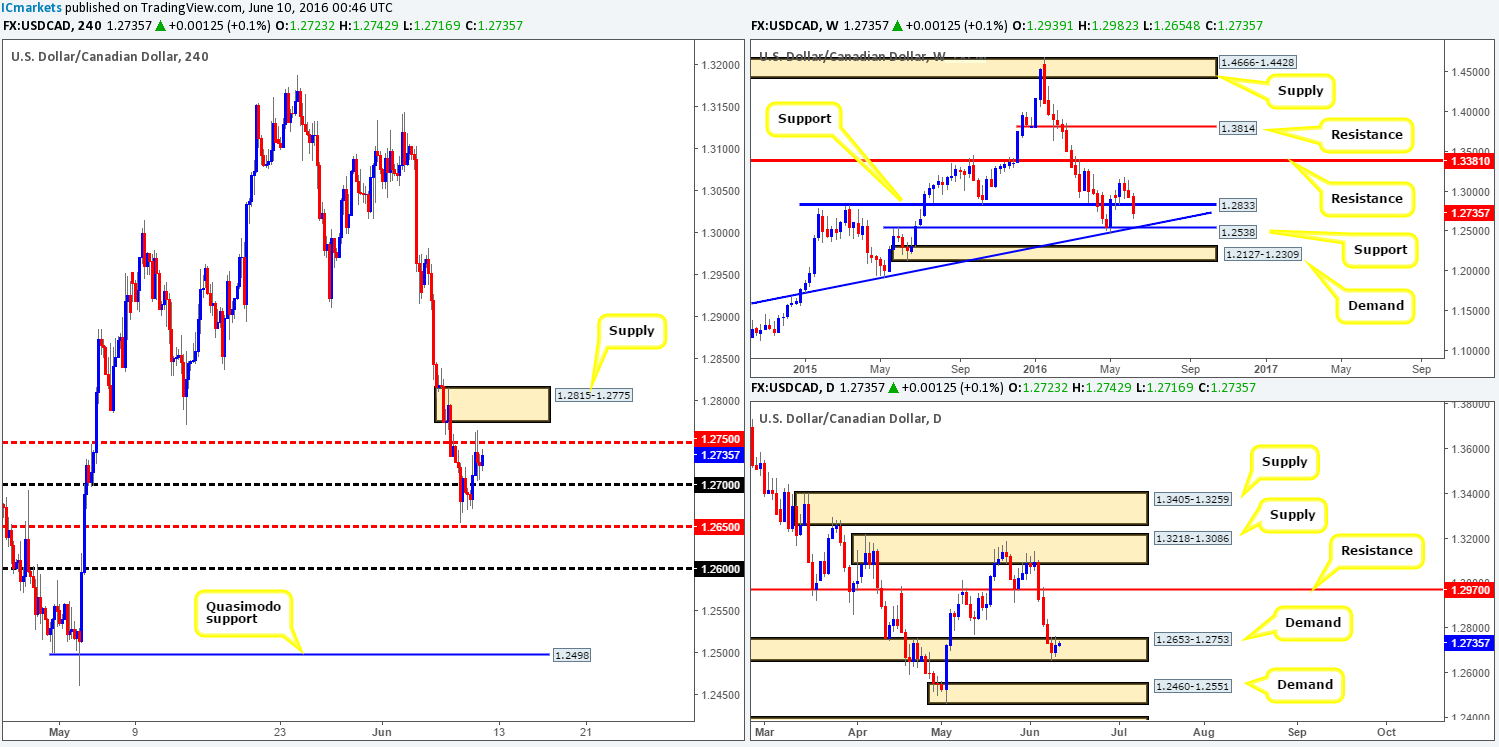
Task: Click blue 1.27357 label on 240 chart
Action: pyautogui.click(x=717, y=454)
